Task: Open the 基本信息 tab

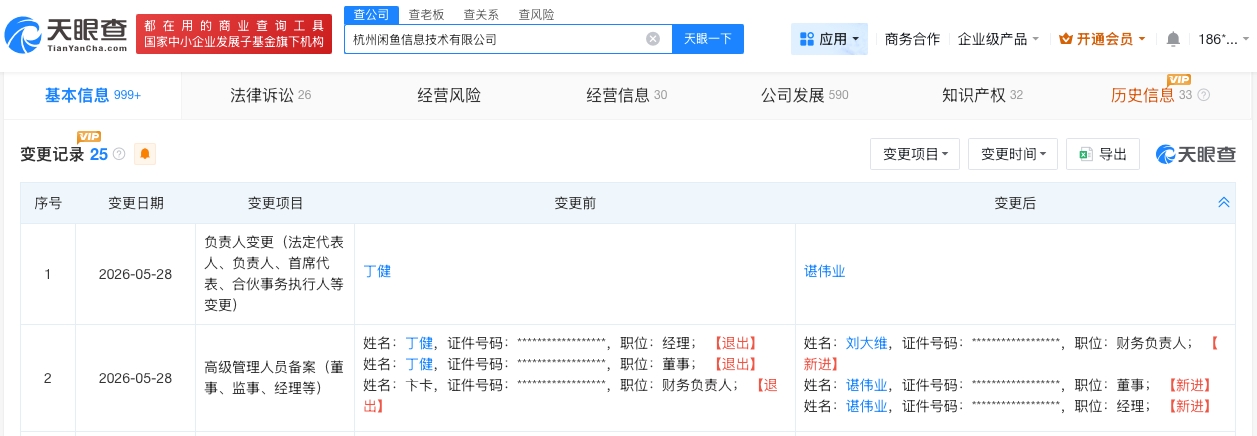Action: (x=92, y=95)
